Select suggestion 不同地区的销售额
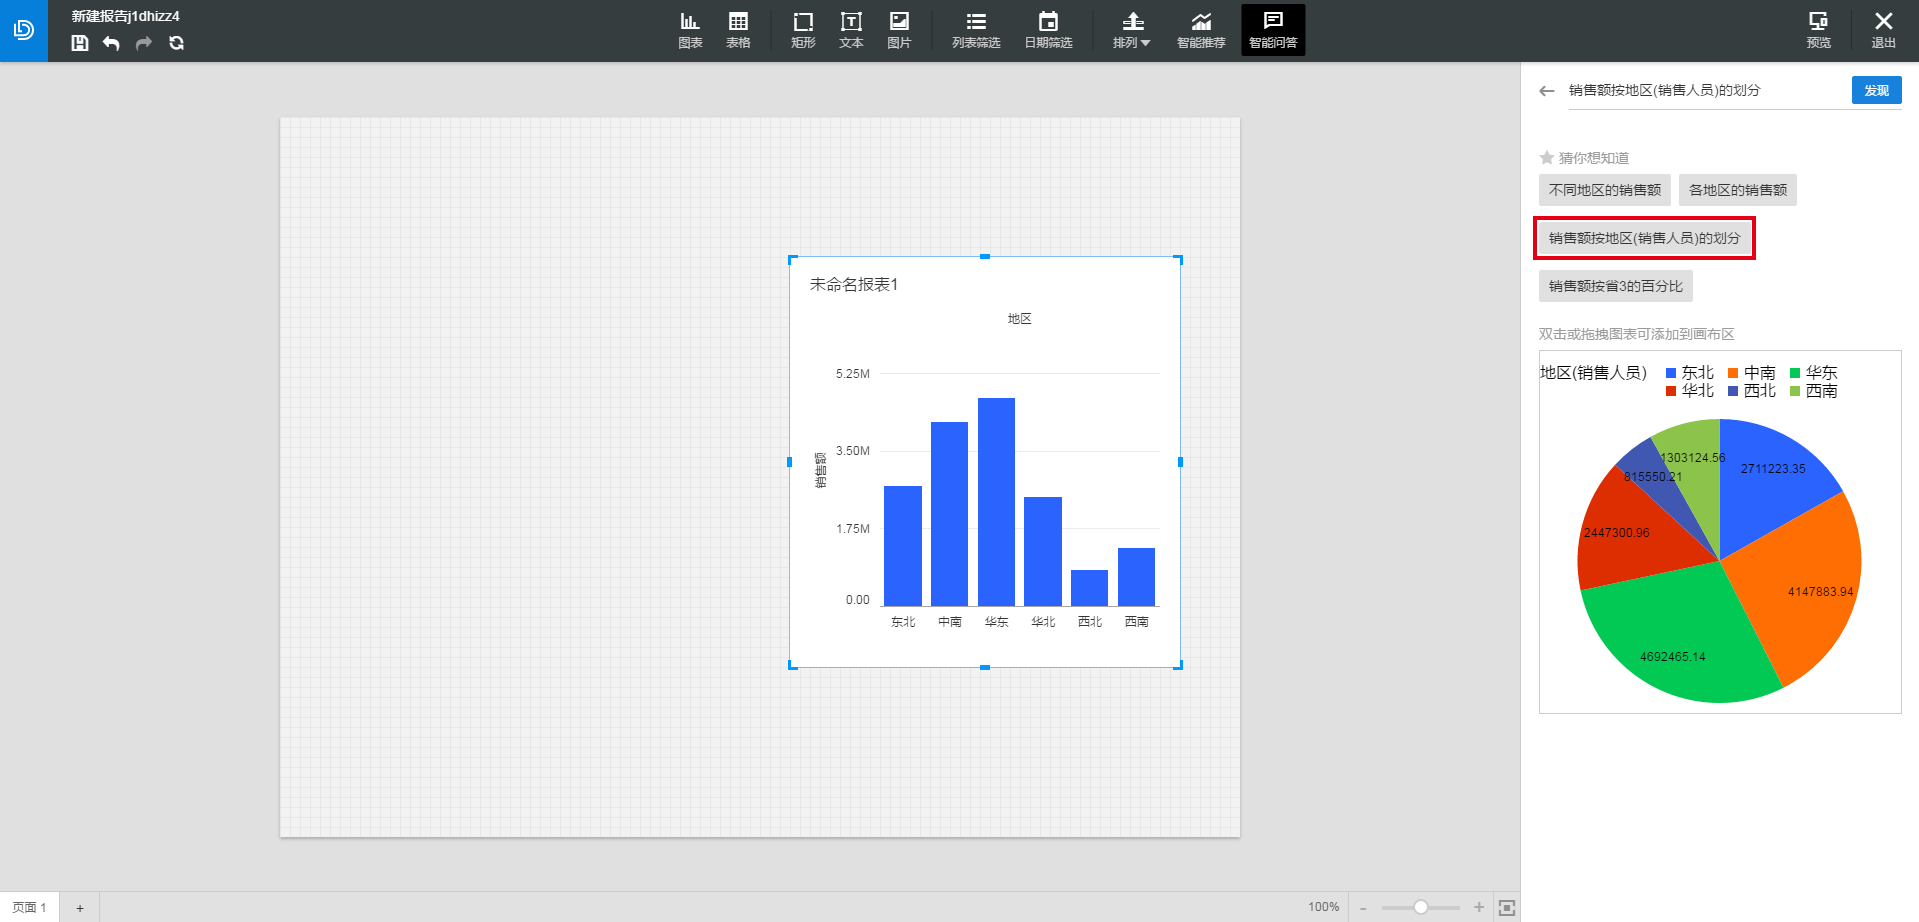 tap(1604, 190)
